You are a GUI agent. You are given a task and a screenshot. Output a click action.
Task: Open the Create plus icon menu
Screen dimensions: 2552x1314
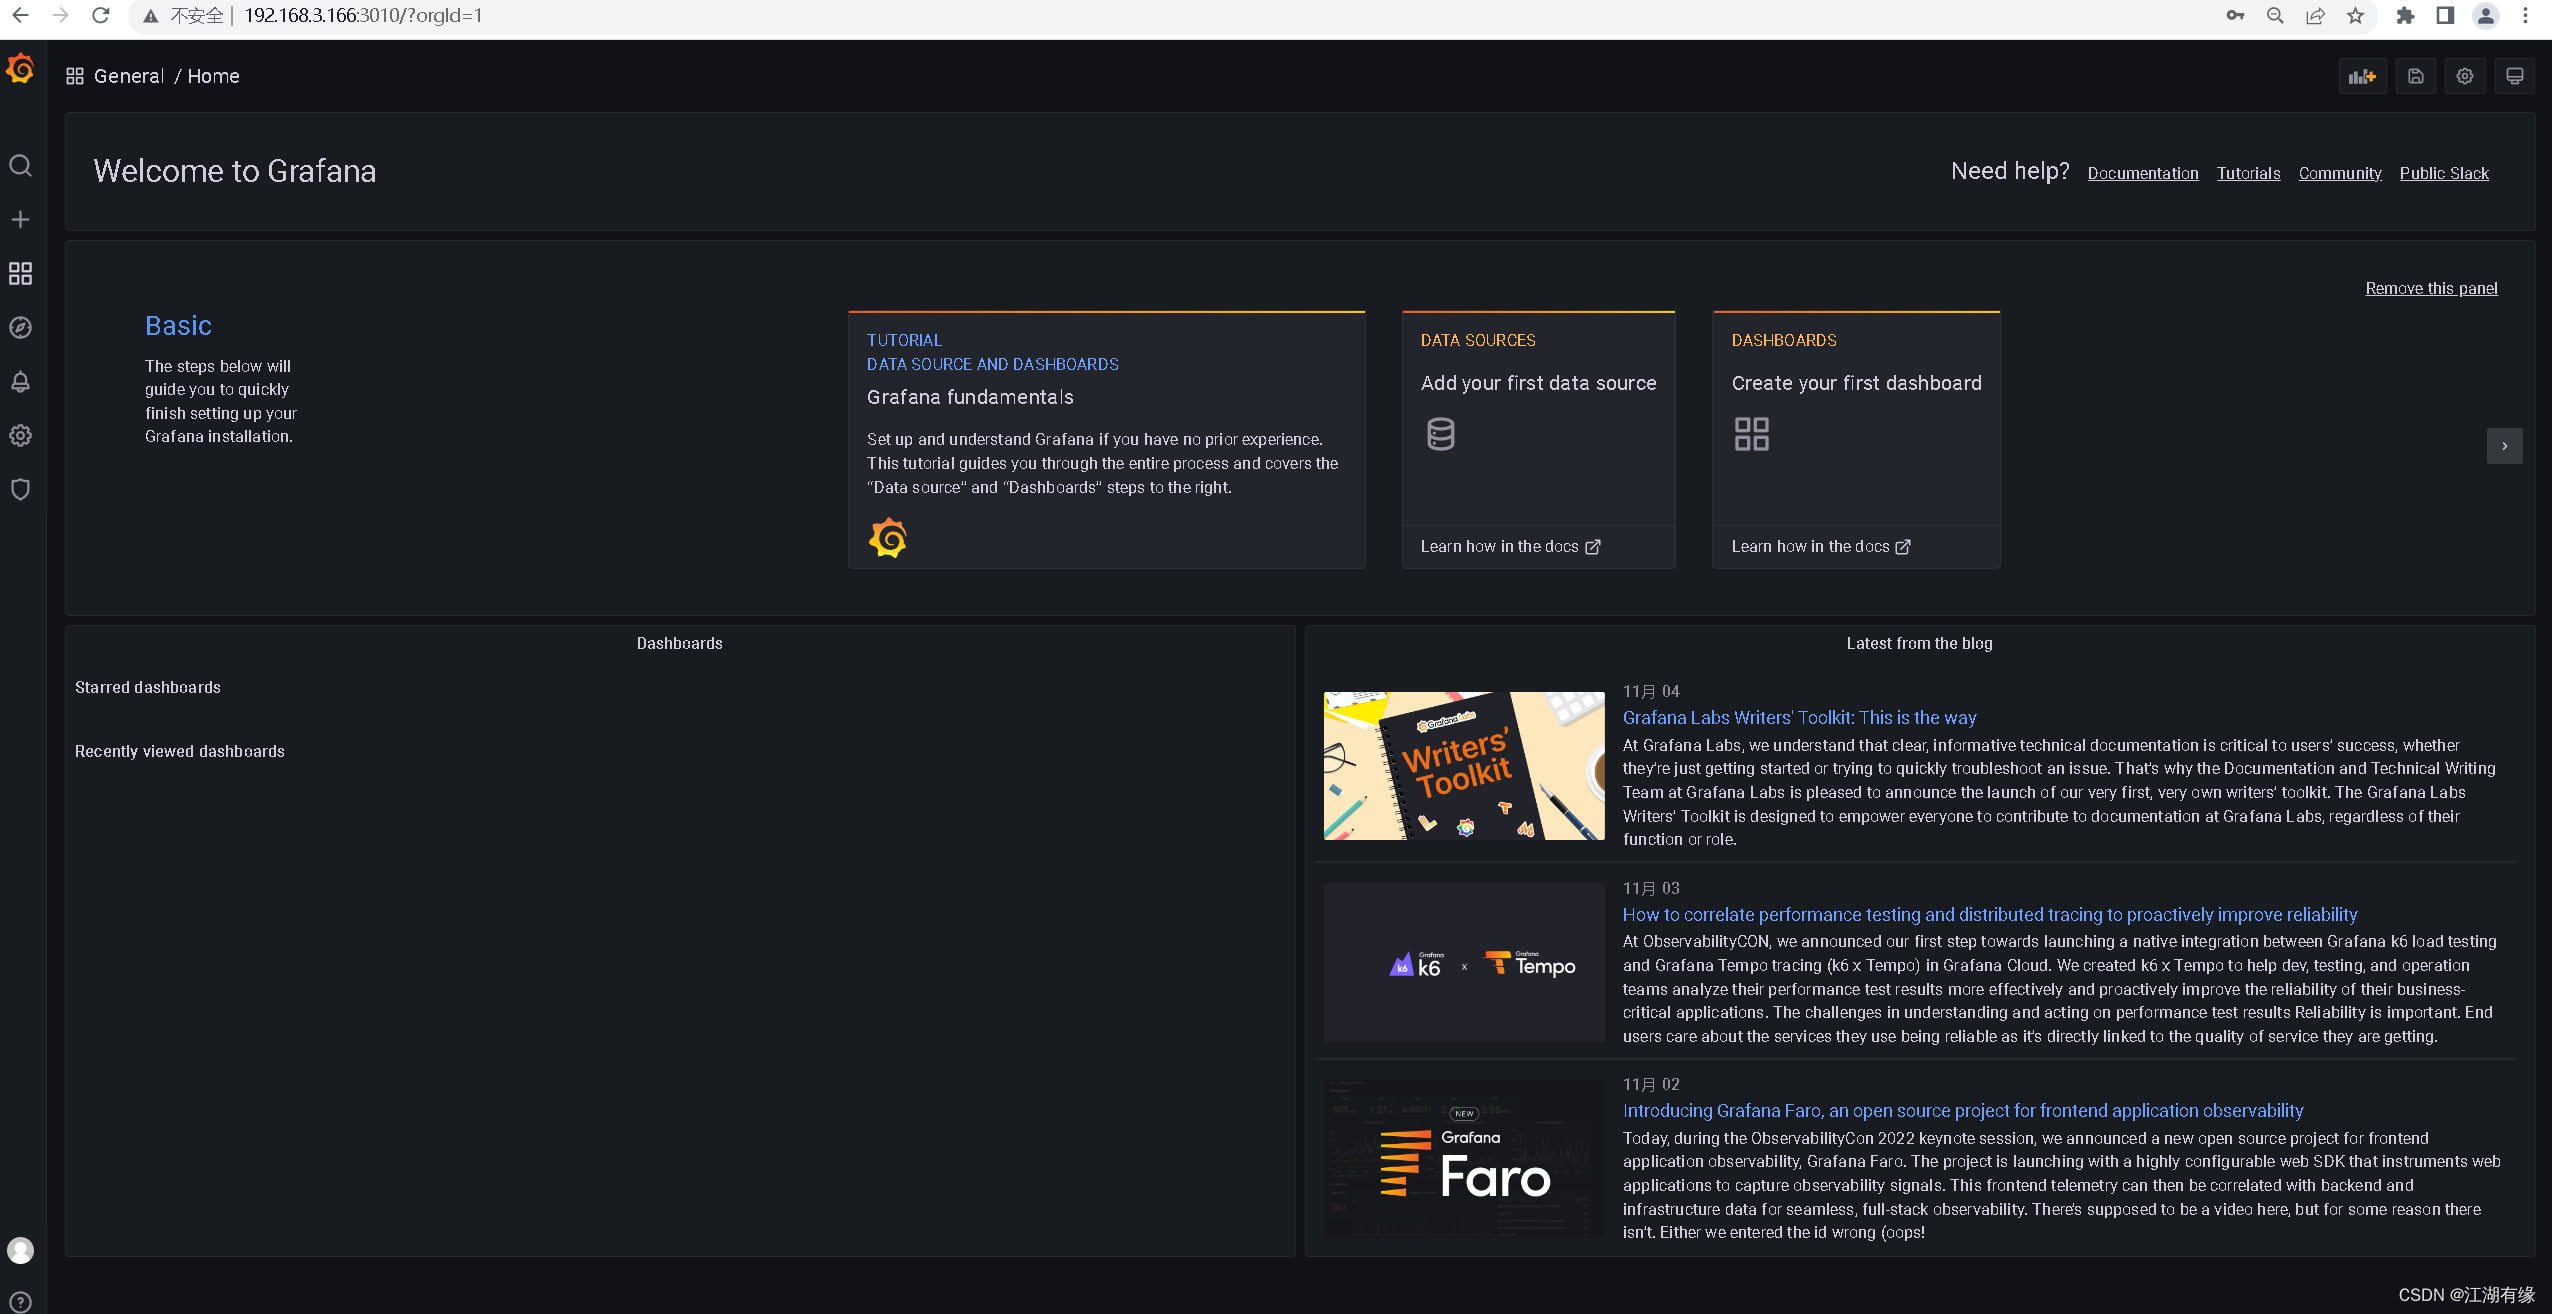[20, 219]
